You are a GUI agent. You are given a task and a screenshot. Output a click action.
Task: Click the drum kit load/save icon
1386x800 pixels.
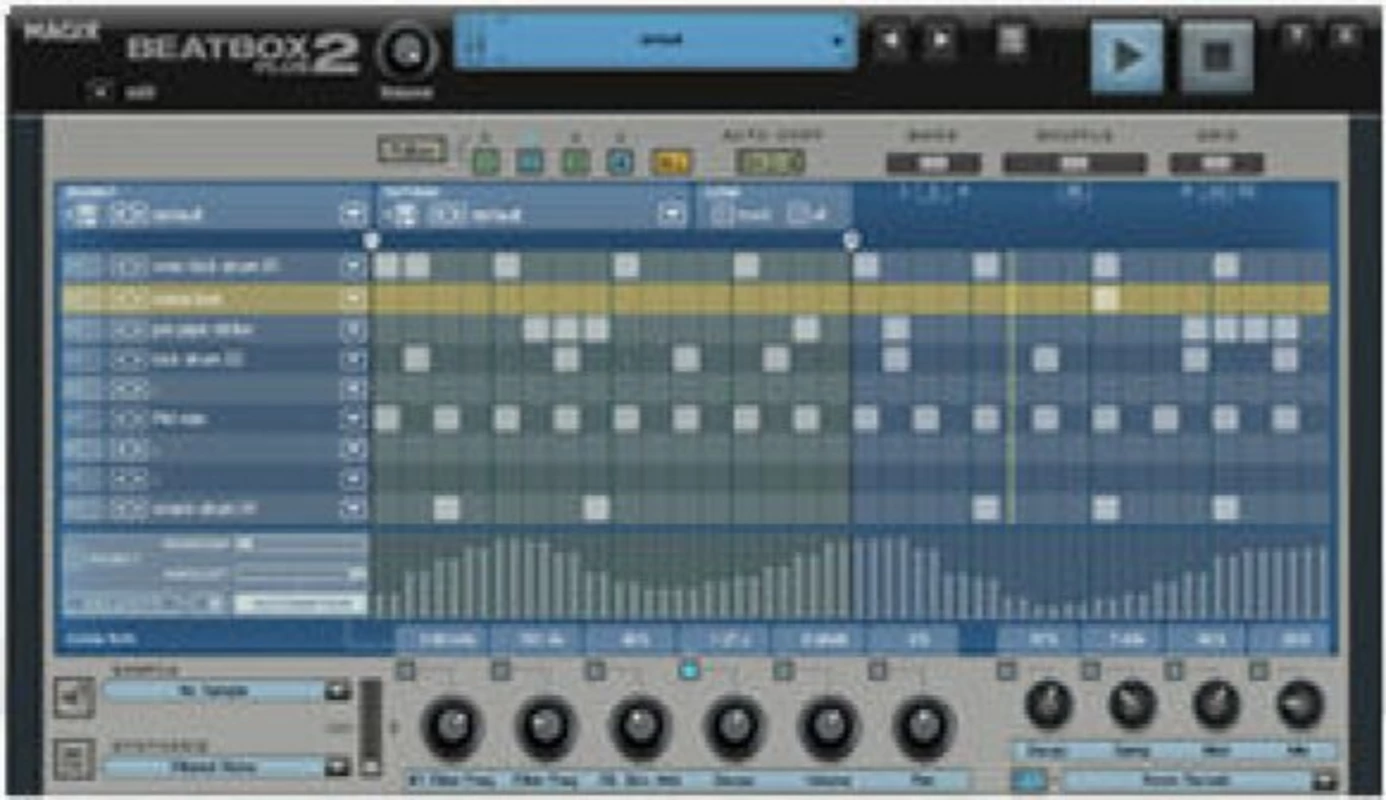point(84,214)
